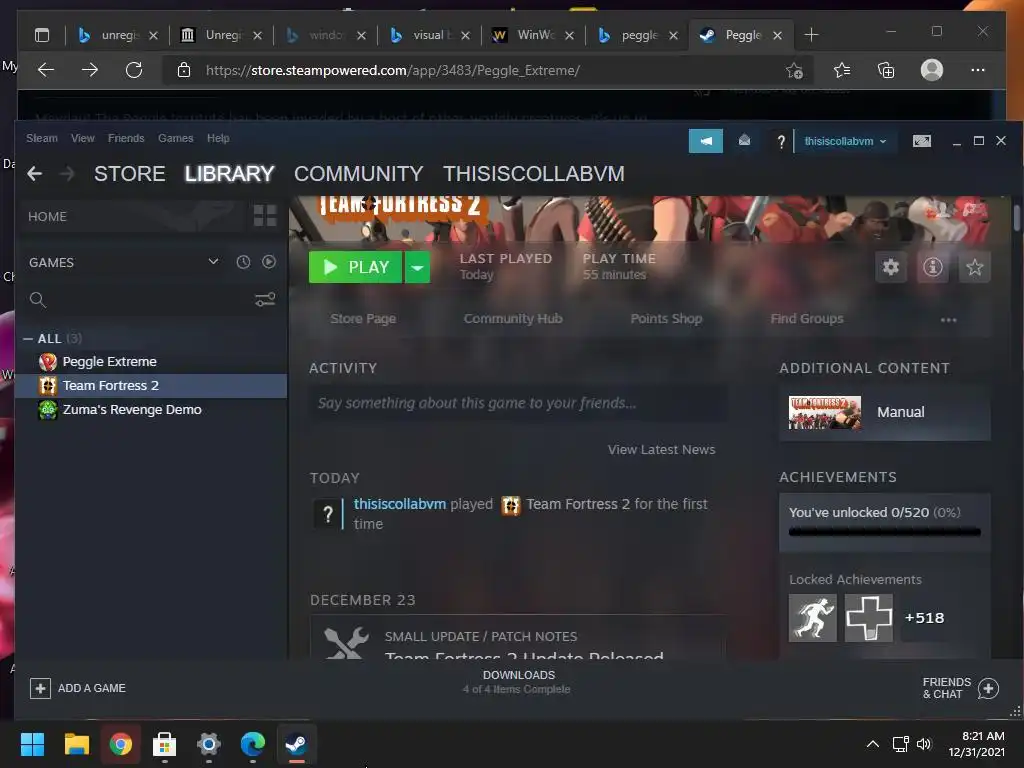The height and width of the screenshot is (768, 1024).
Task: Open the Store Page link
Action: (363, 319)
